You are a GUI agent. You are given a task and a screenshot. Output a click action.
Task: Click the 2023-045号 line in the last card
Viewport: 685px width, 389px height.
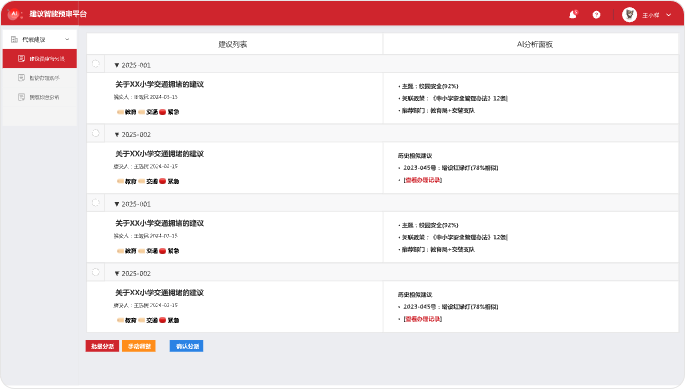(x=448, y=307)
